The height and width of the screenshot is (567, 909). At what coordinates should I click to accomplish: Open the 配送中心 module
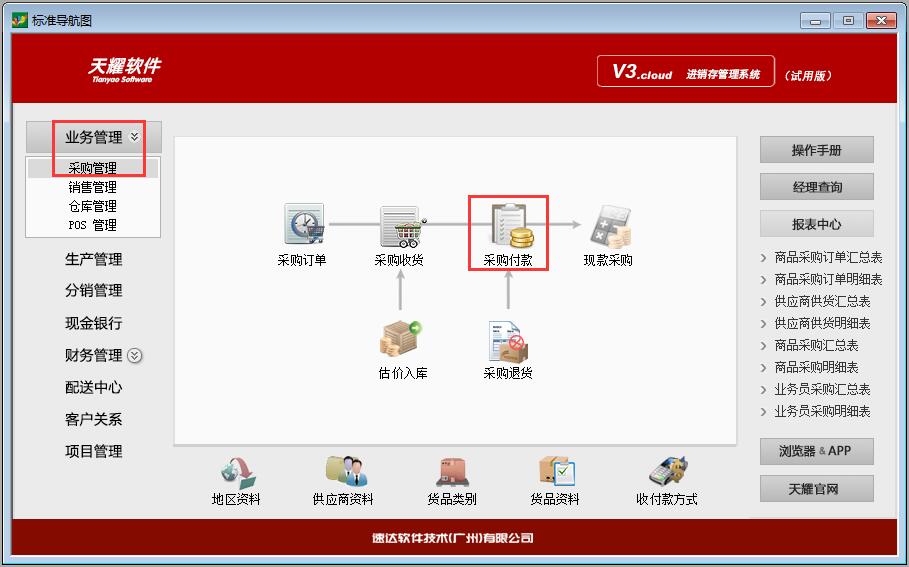[x=93, y=387]
